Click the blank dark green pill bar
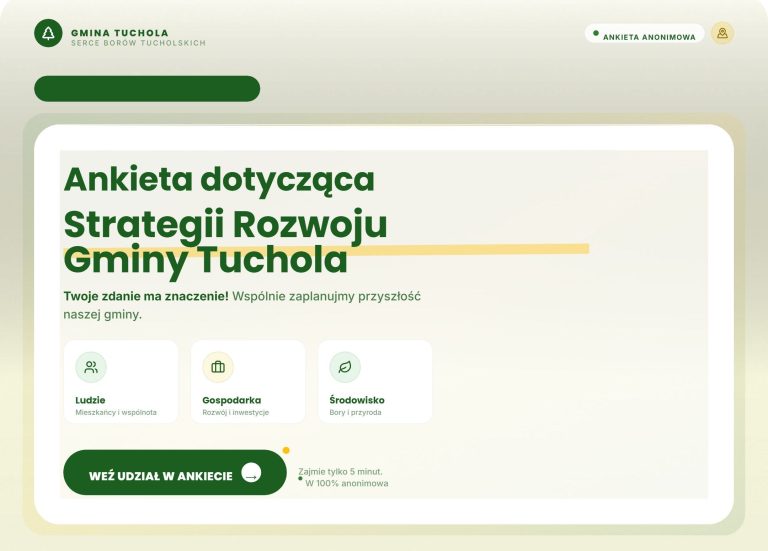This screenshot has height=551, width=768. [x=147, y=89]
